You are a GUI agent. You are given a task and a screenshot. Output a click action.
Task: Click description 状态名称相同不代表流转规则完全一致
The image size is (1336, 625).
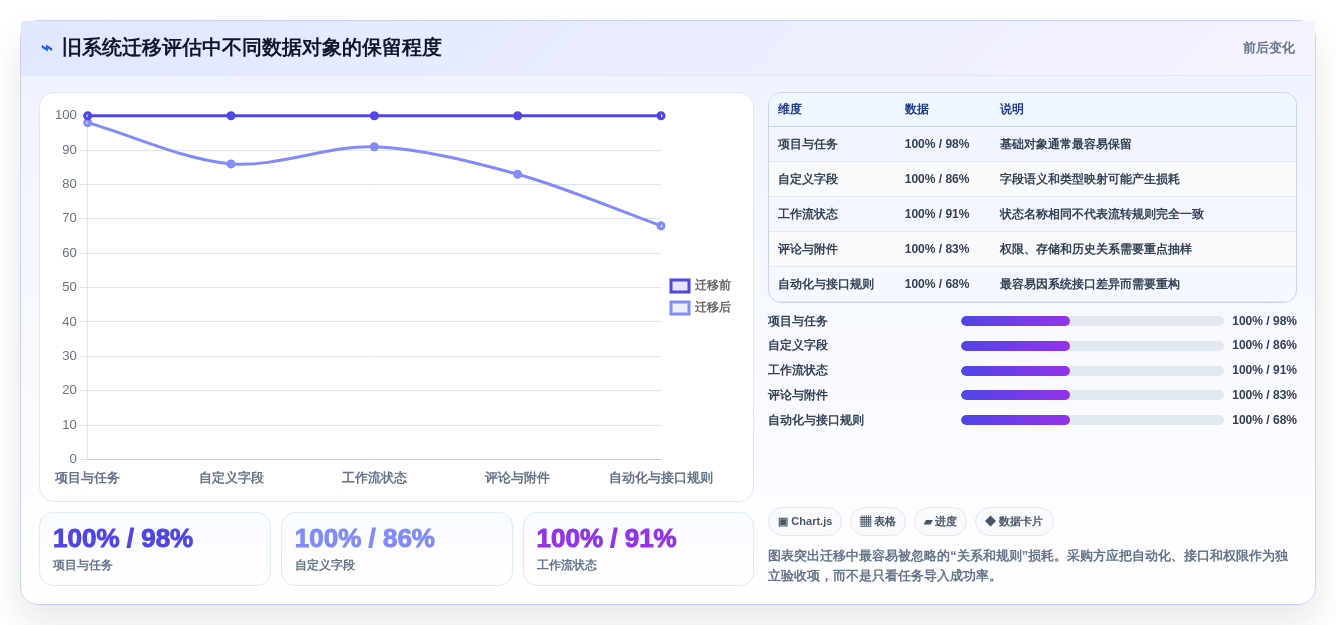point(1102,215)
